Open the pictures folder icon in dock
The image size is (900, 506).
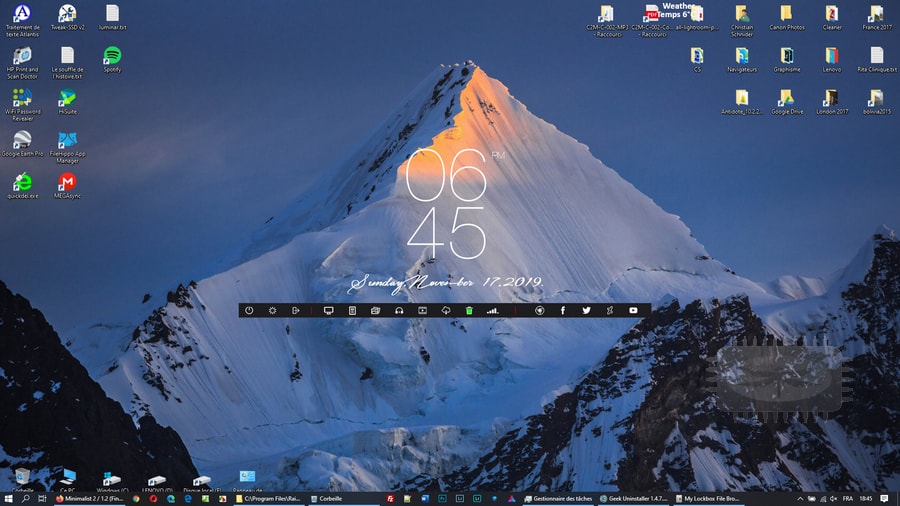375,310
